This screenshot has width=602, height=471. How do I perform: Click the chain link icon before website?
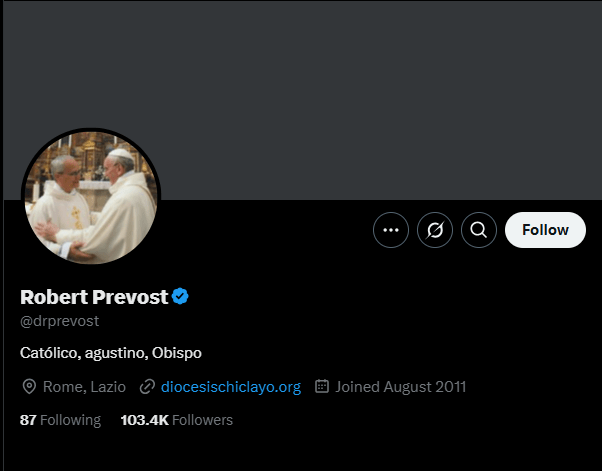(147, 386)
